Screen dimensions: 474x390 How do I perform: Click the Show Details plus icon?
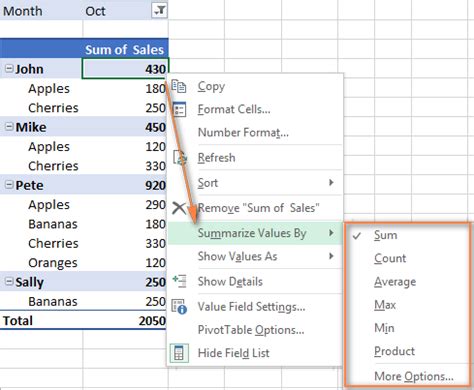(179, 281)
